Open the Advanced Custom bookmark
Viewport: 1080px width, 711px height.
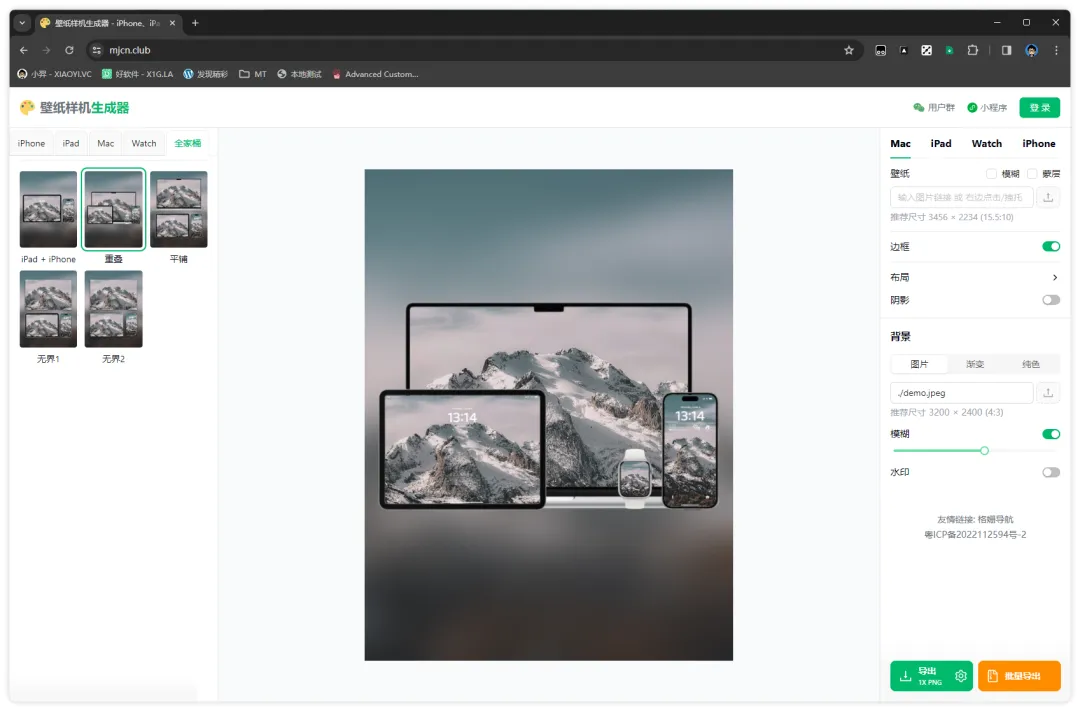pos(375,74)
